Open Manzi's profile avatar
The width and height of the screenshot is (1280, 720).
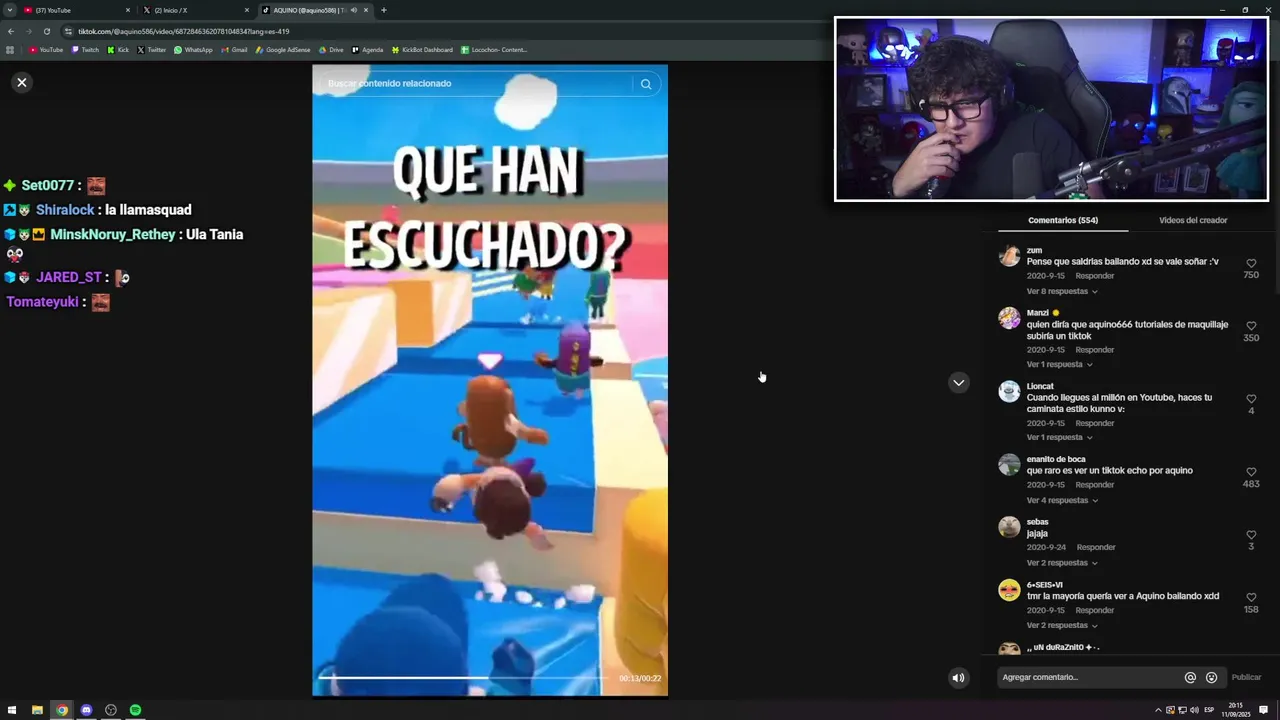(x=1009, y=318)
